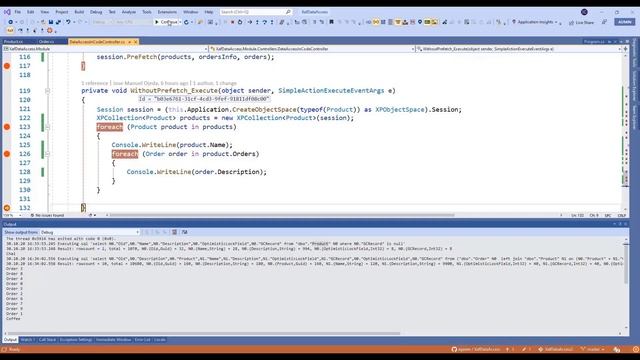Click the Live Share button
The height and width of the screenshot is (360, 640).
tap(582, 22)
